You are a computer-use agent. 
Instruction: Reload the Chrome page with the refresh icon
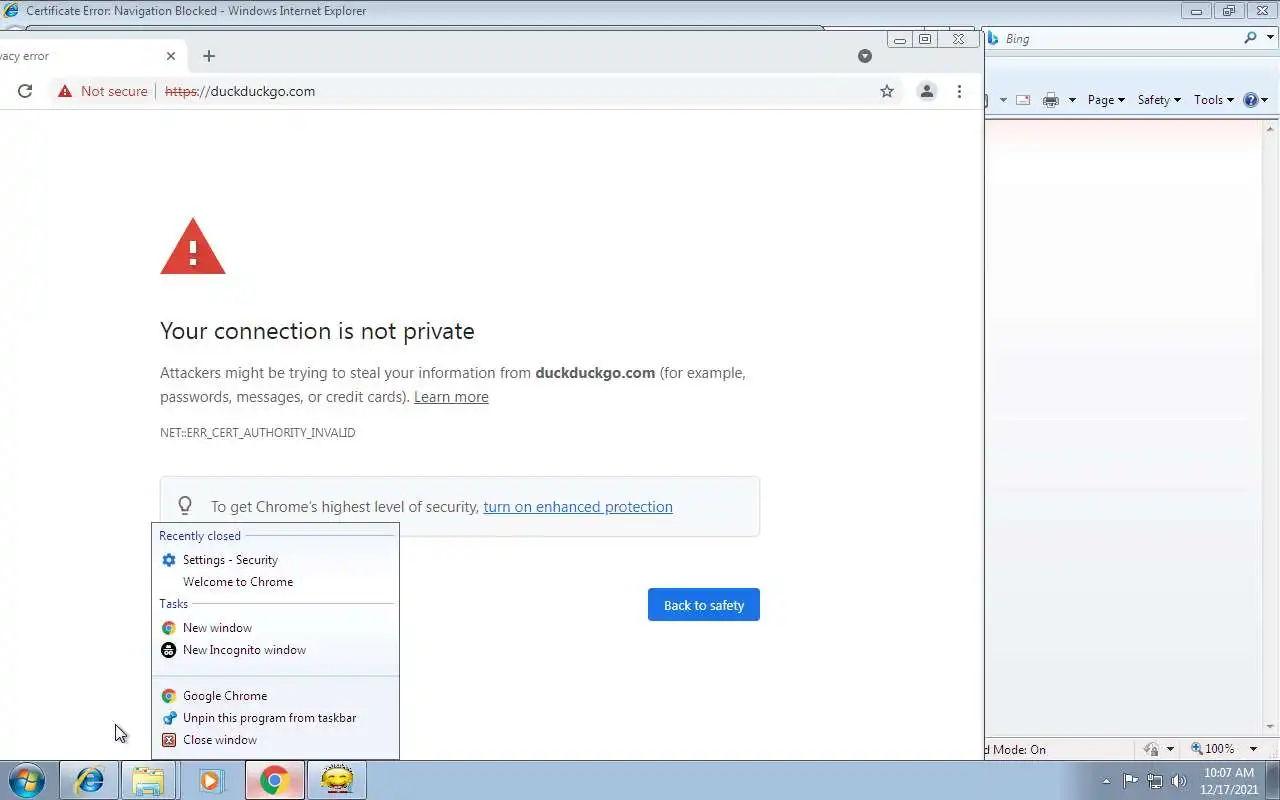tap(25, 91)
